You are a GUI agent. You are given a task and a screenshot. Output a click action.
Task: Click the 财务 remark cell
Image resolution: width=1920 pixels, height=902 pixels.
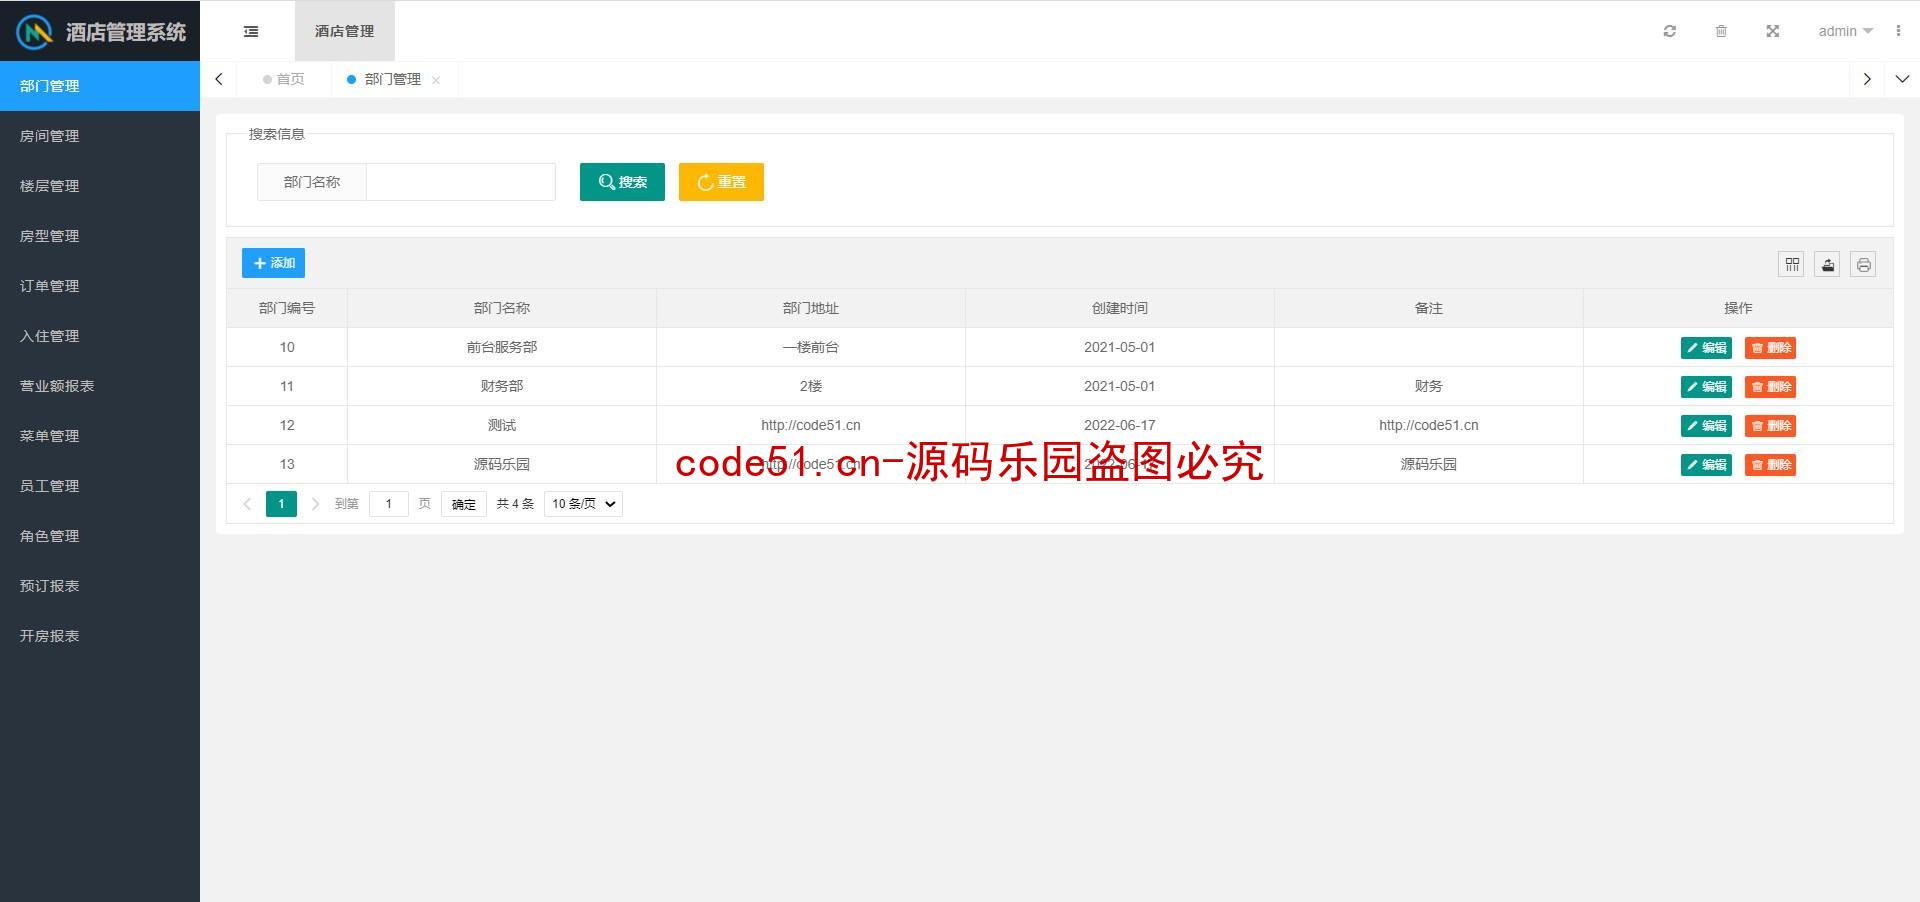pyautogui.click(x=1429, y=386)
